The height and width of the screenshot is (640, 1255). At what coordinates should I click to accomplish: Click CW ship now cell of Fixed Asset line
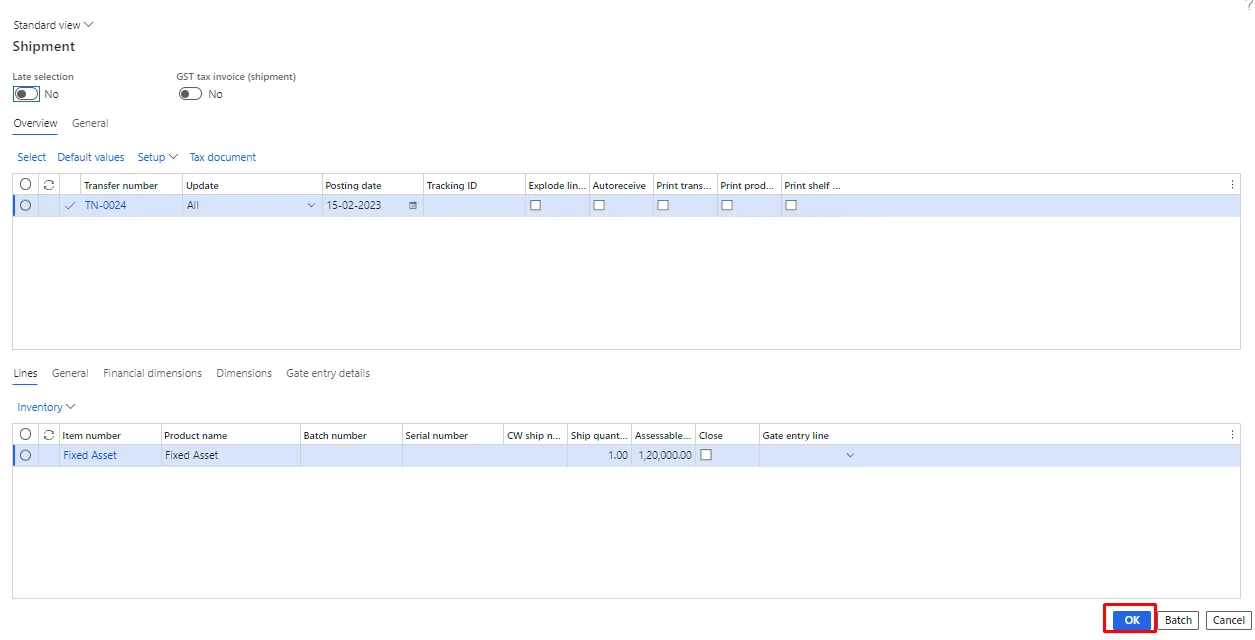coord(535,455)
